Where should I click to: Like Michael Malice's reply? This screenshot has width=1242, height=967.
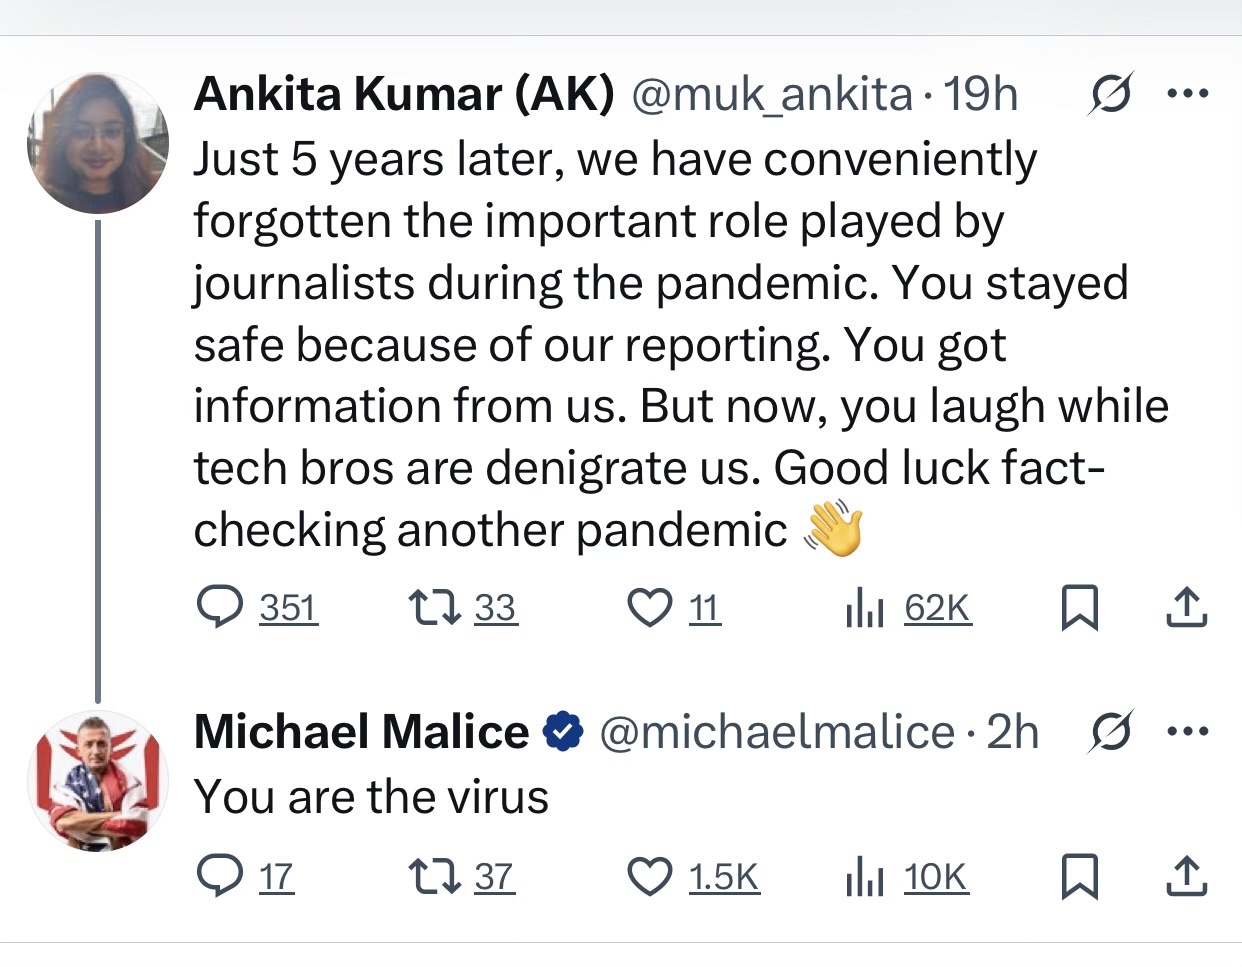click(650, 877)
